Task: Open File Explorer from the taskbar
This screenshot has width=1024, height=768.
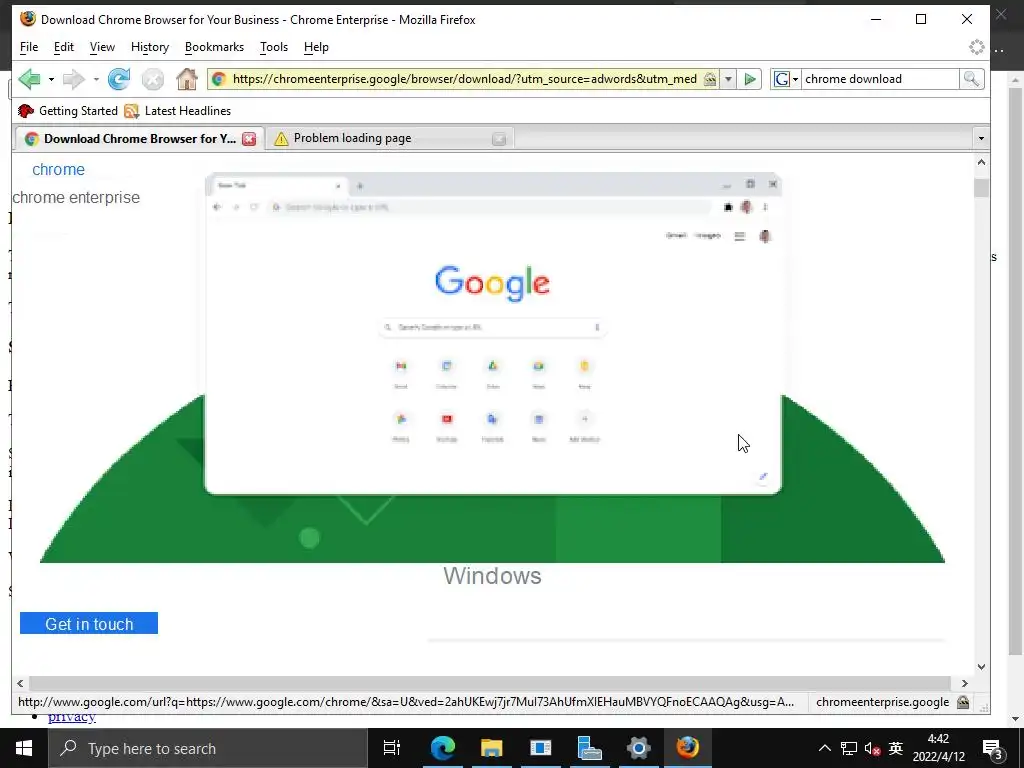Action: (491, 748)
